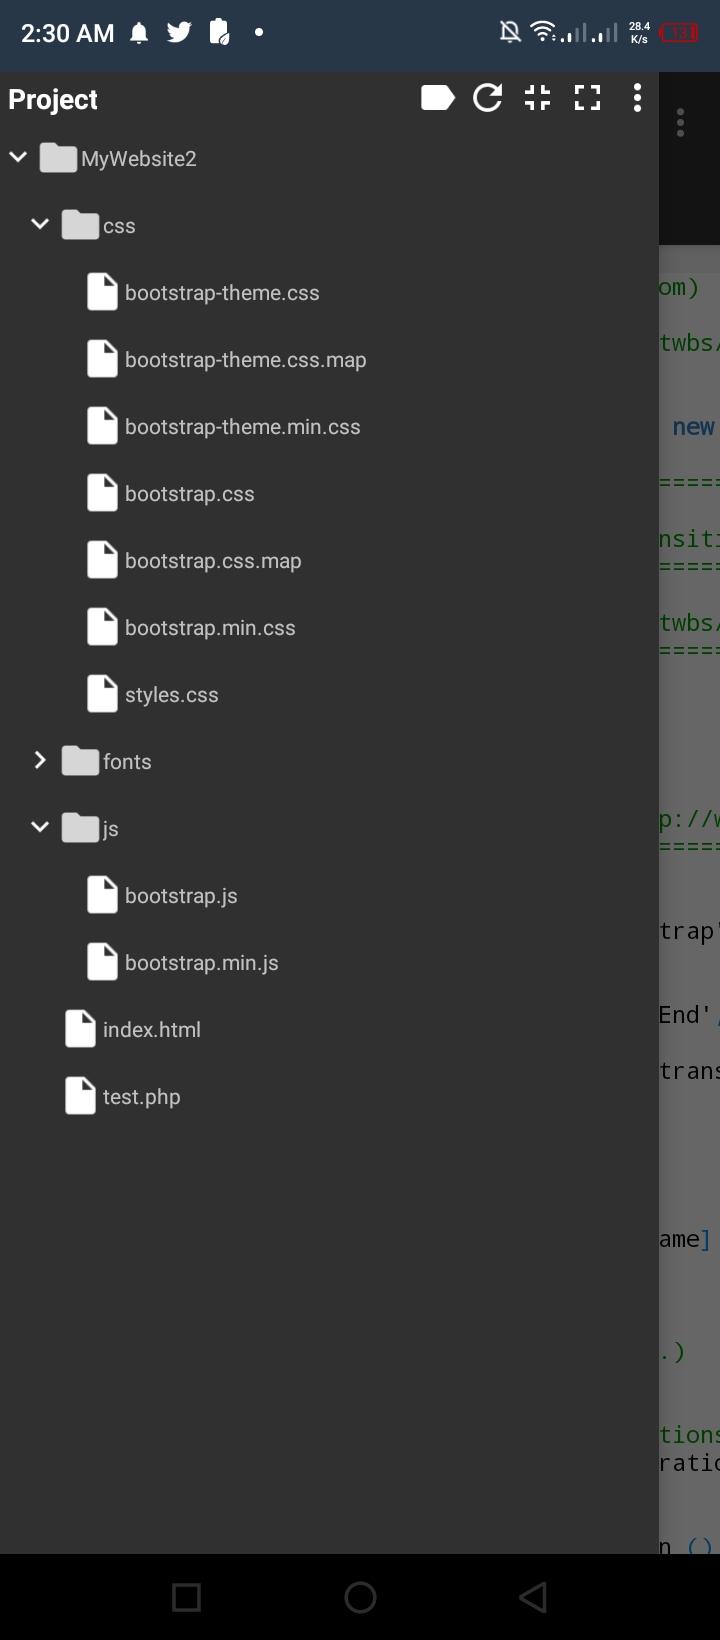Open the editor's three-dot menu behind the drawer
Viewport: 720px width, 1640px height.
[x=680, y=123]
